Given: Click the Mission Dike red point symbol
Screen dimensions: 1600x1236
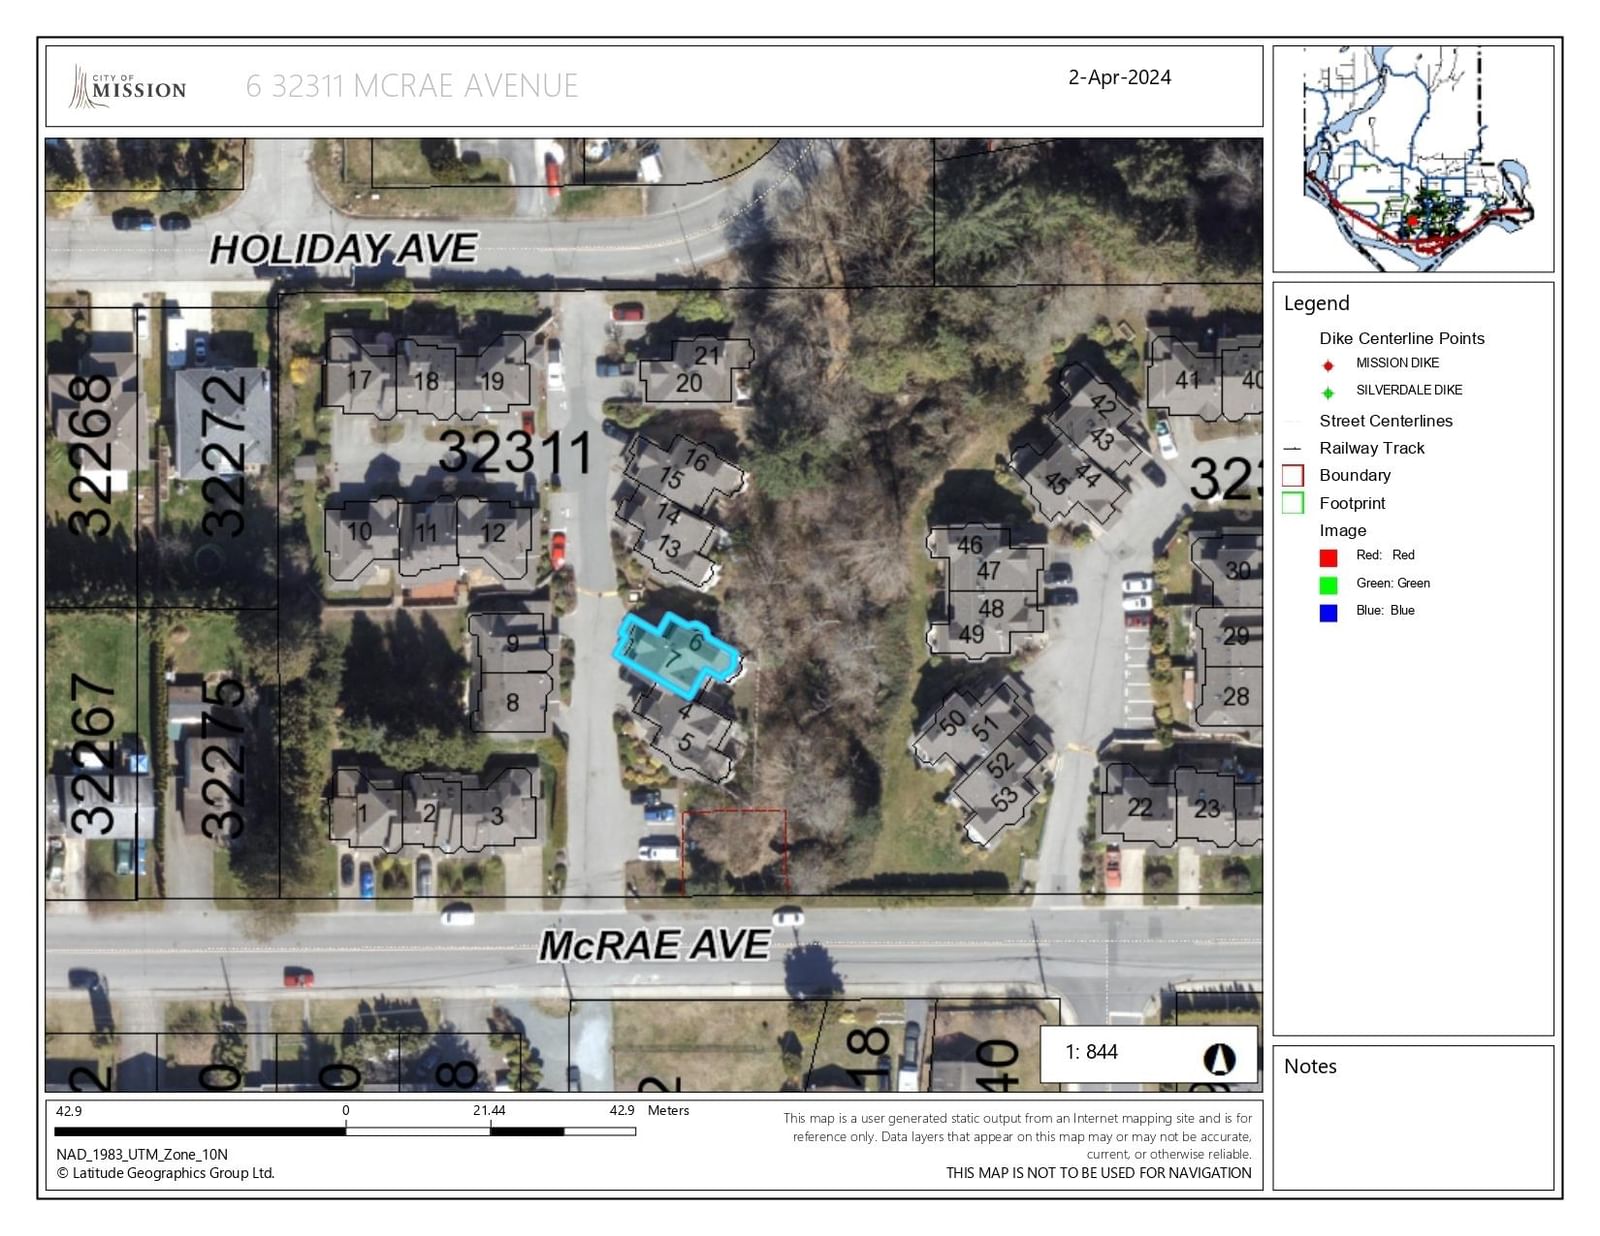Looking at the screenshot, I should tap(1328, 365).
